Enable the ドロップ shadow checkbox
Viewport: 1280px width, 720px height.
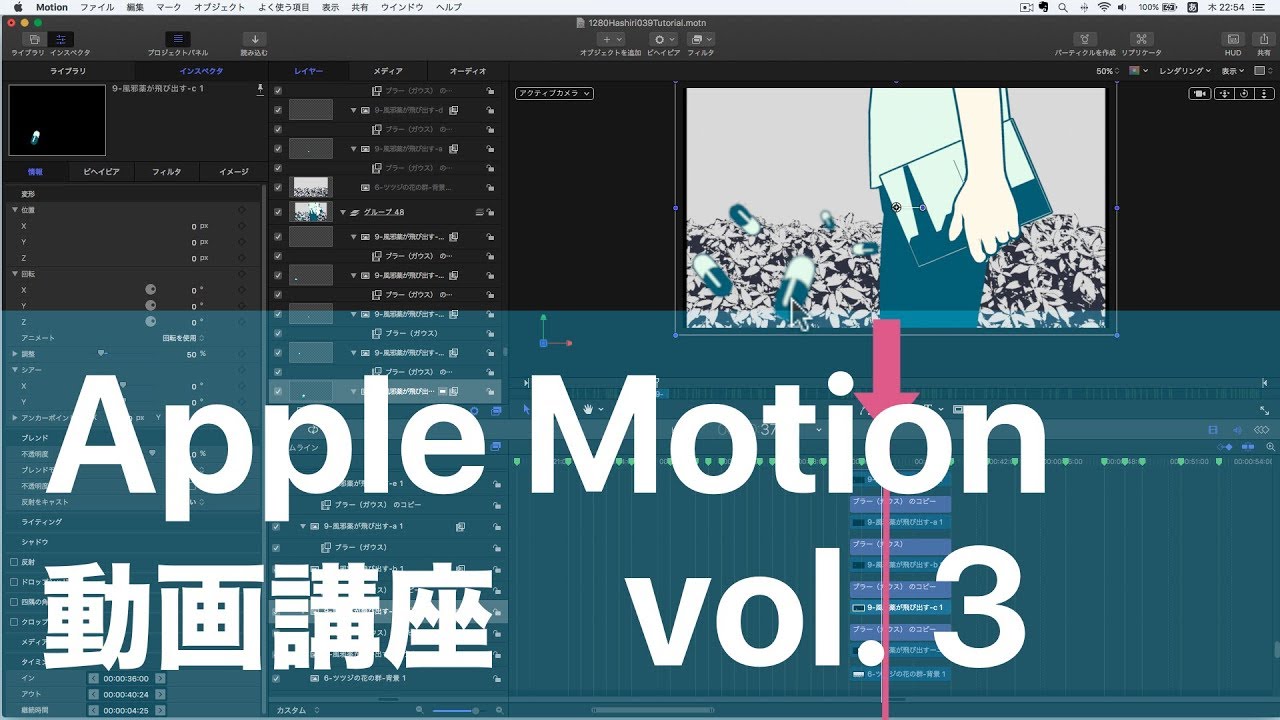(x=14, y=582)
